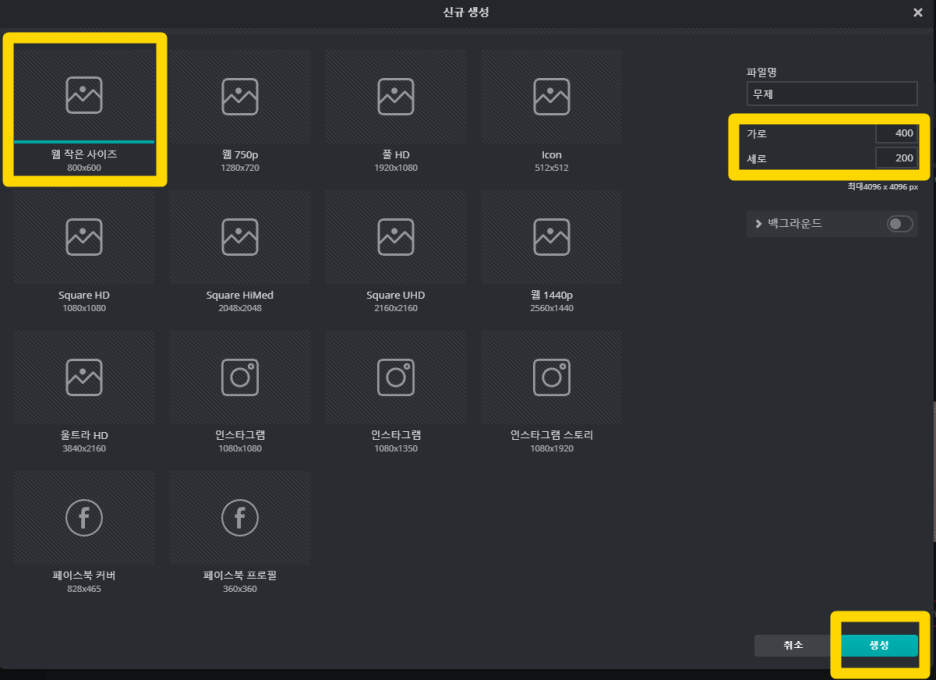
Task: Pick the 인스타그램 1080x1080 preset
Action: (240, 392)
